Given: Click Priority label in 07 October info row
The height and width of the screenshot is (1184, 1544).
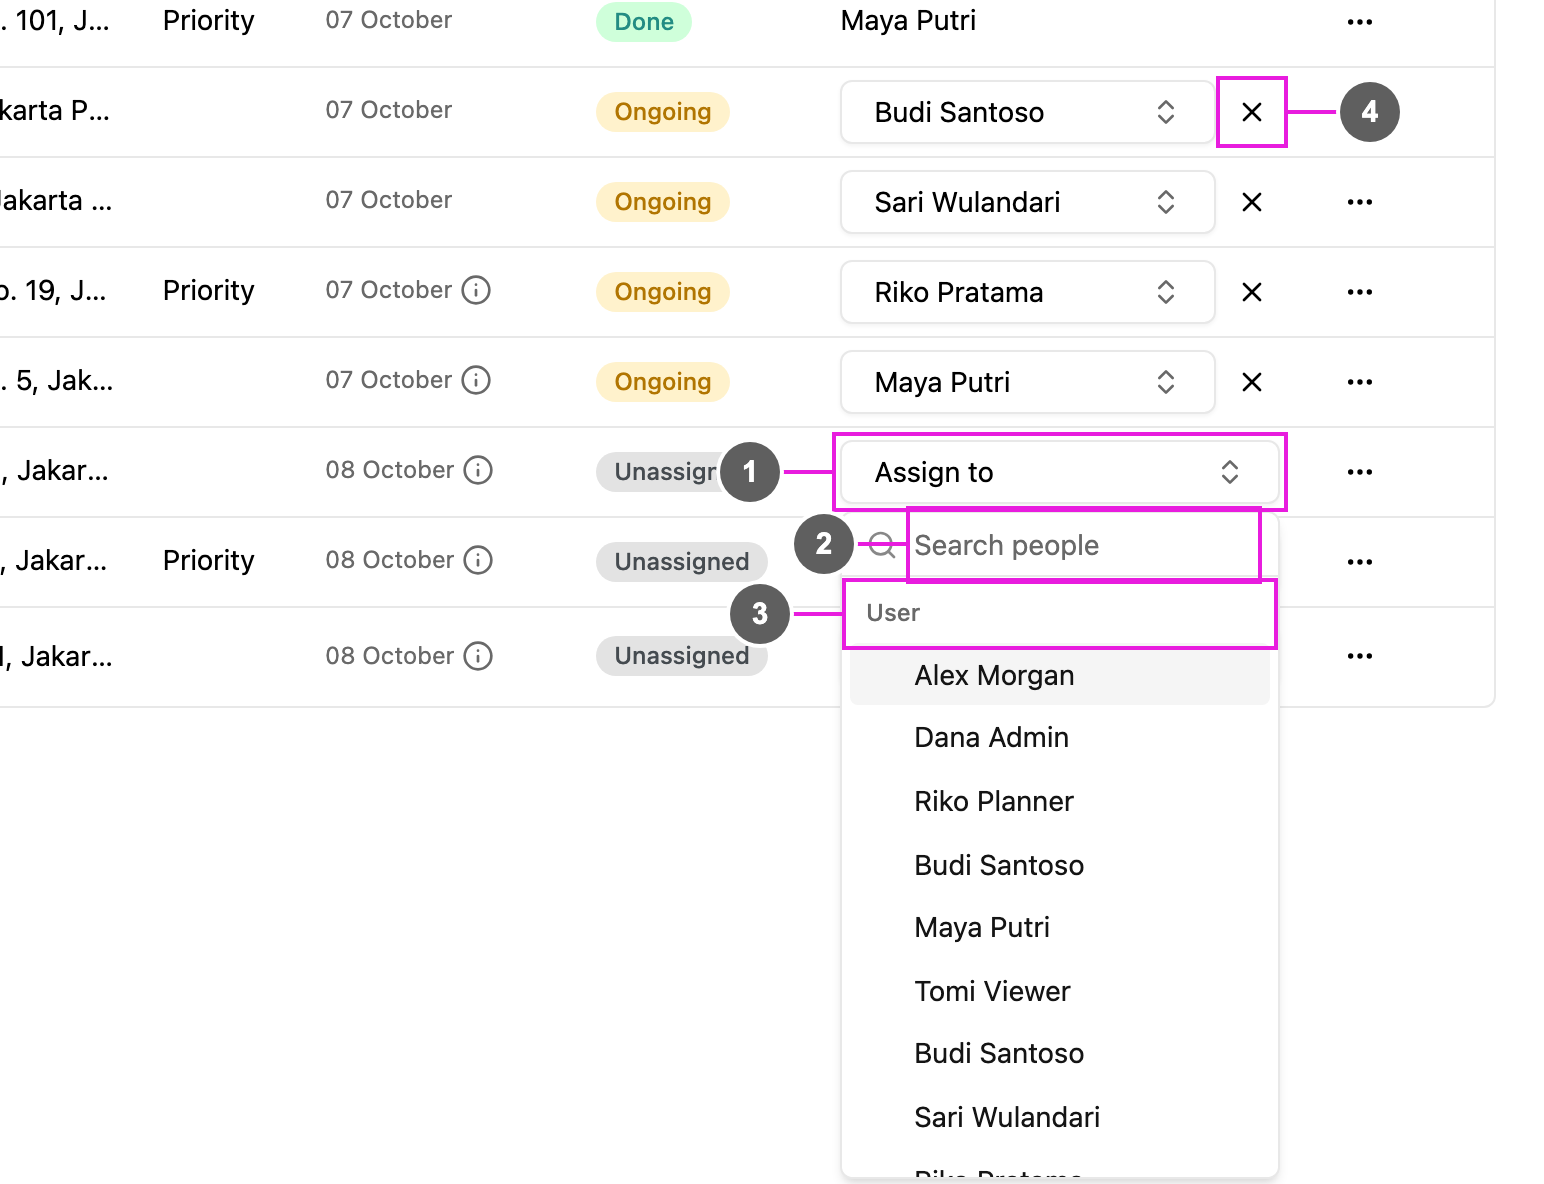Looking at the screenshot, I should pos(209,290).
